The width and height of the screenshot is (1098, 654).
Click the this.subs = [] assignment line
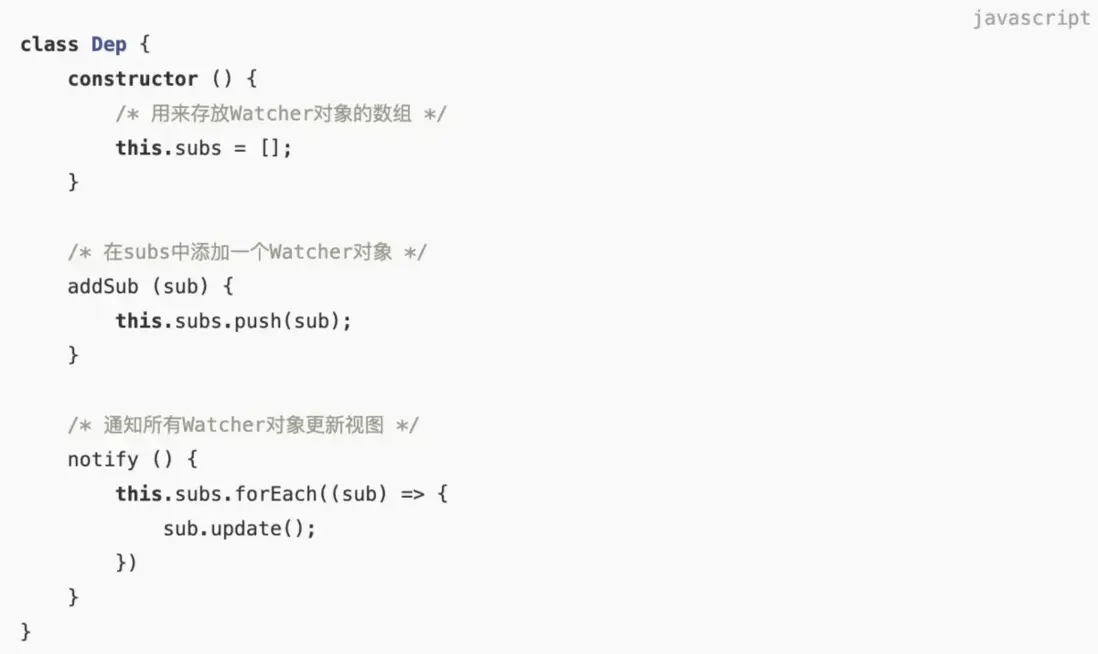tap(204, 148)
